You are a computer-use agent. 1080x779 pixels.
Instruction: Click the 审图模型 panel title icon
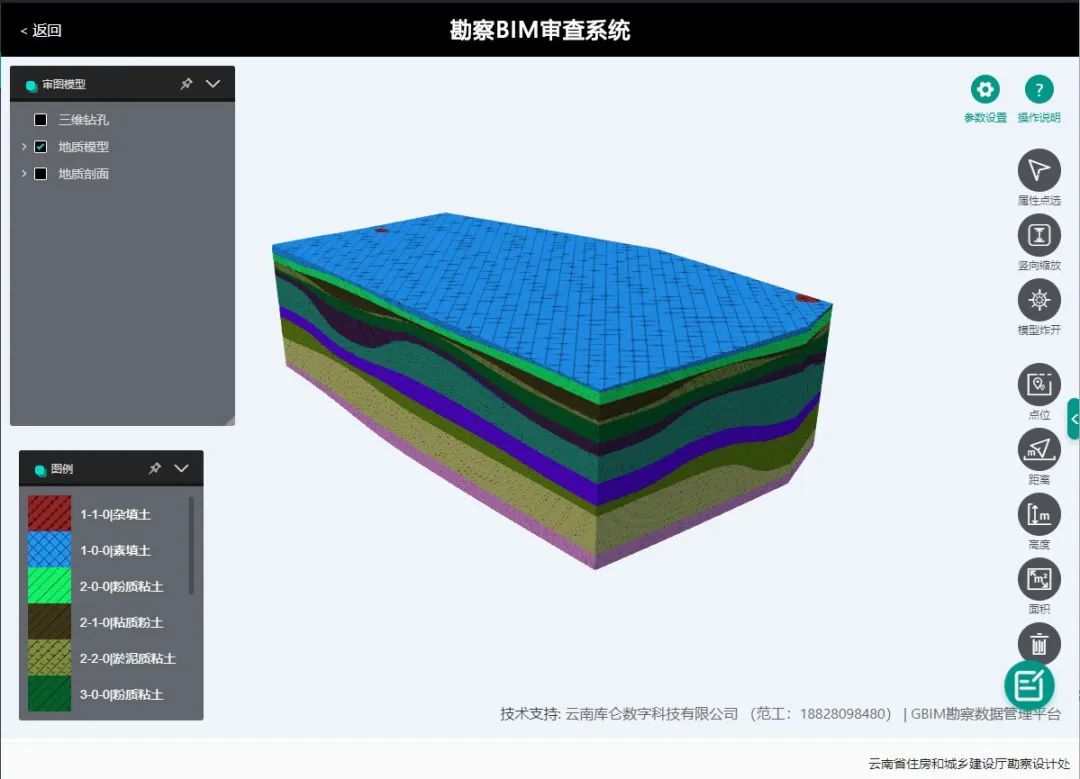31,85
